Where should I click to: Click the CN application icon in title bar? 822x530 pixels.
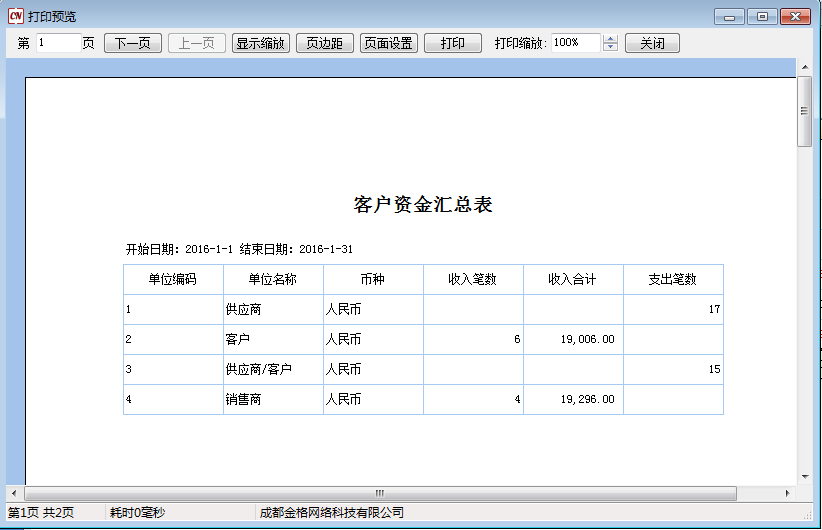(15, 16)
